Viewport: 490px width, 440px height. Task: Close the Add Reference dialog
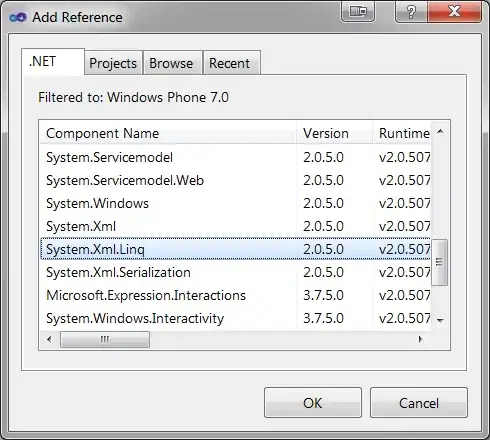(x=454, y=12)
